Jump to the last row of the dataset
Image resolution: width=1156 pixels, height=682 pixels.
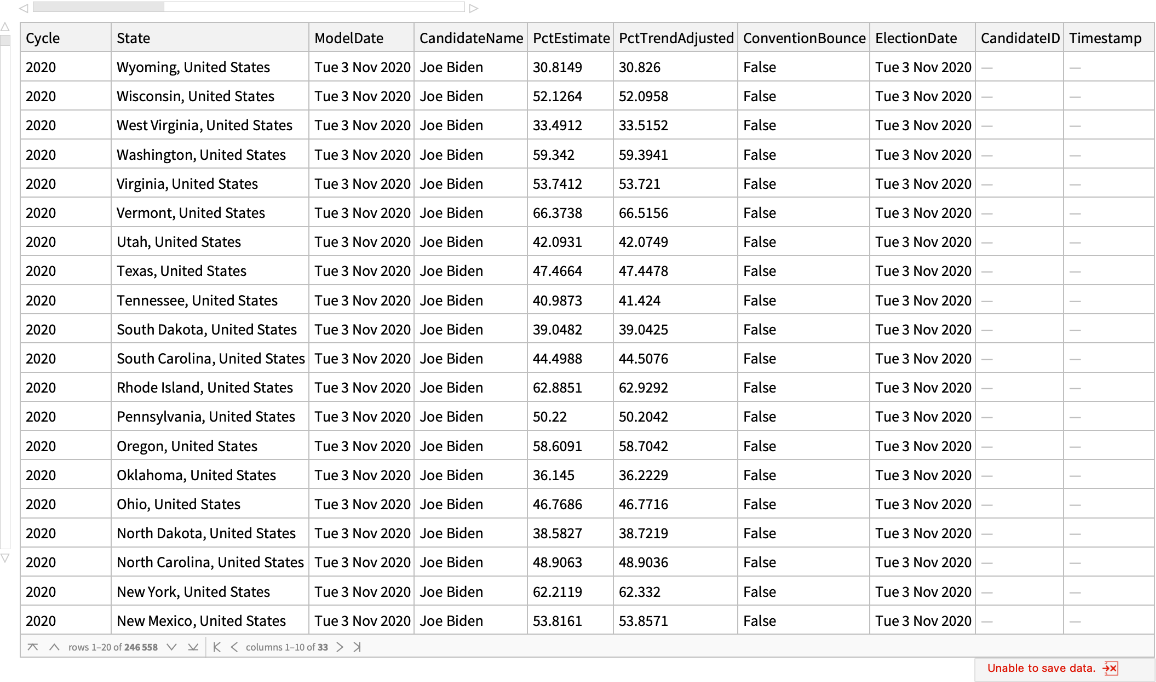[x=193, y=647]
